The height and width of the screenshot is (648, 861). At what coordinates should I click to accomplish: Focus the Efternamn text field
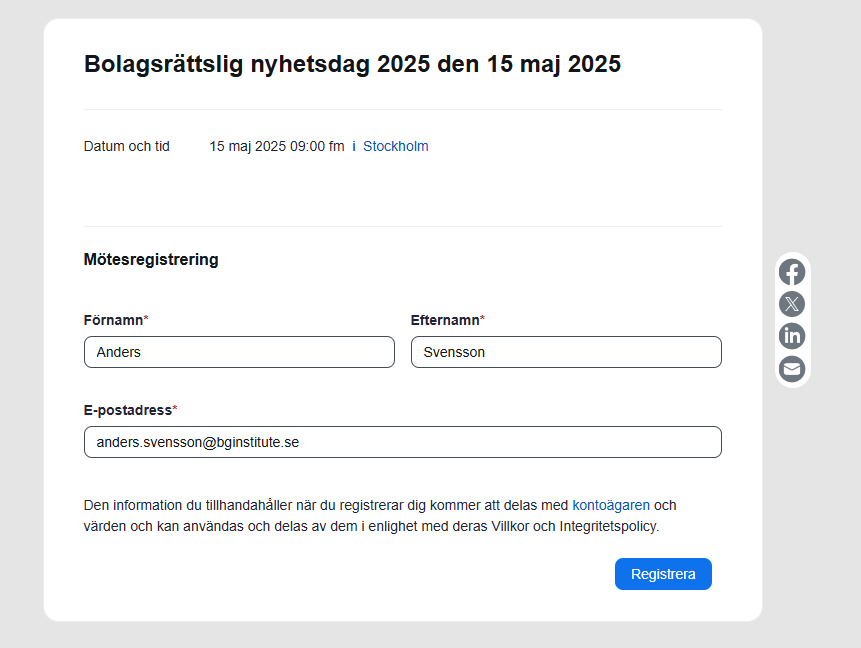(x=566, y=352)
